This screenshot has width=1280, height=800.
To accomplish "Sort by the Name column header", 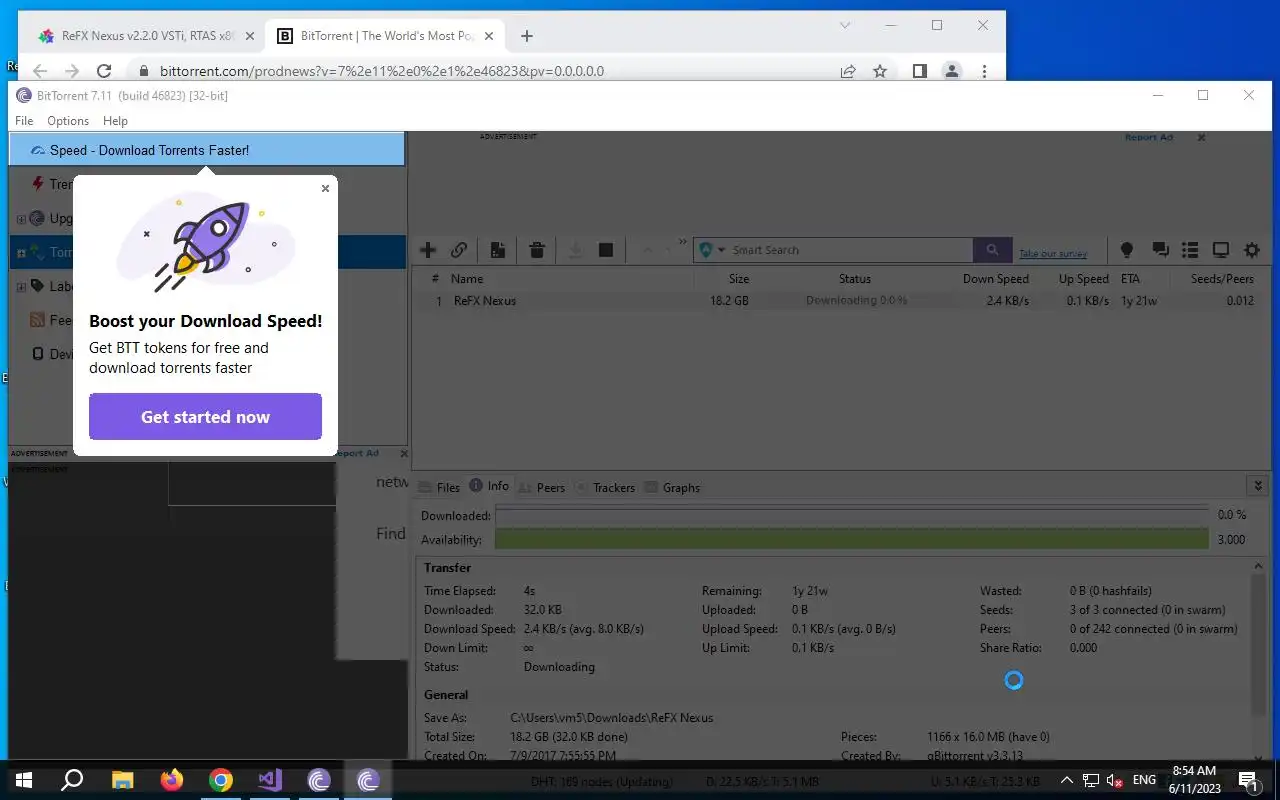I will click(x=466, y=279).
